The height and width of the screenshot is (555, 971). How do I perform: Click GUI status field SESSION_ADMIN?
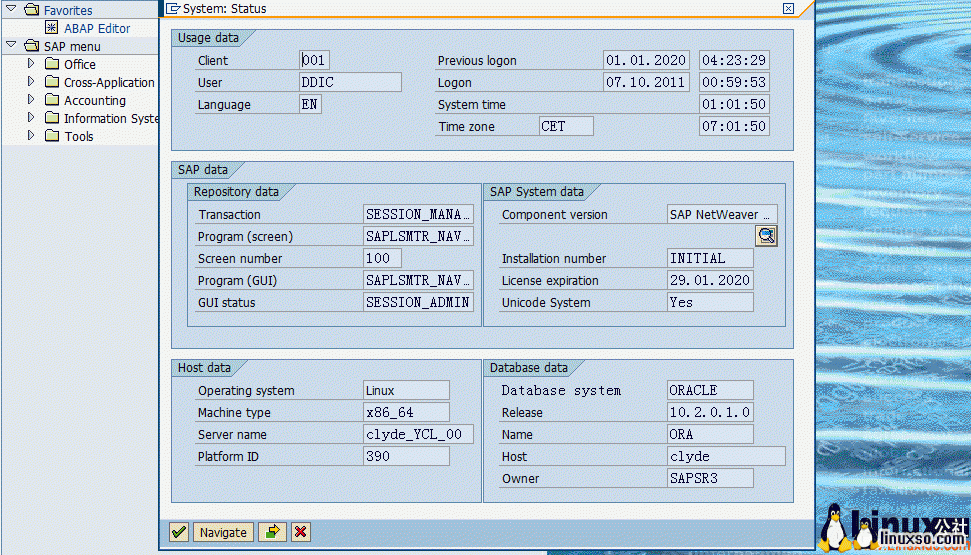coord(419,302)
